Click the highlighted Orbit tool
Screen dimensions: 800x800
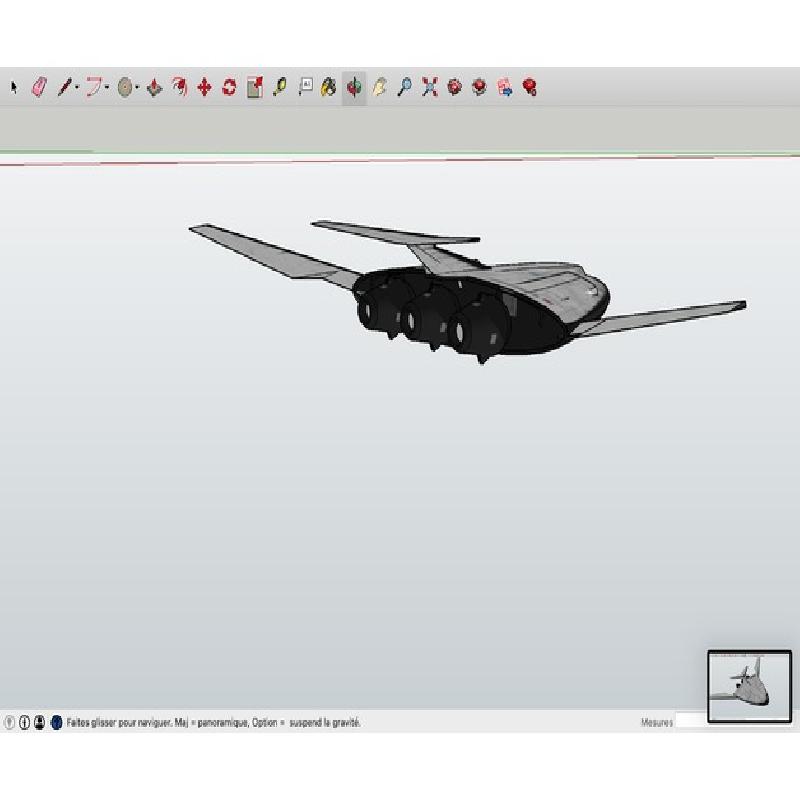coord(354,88)
